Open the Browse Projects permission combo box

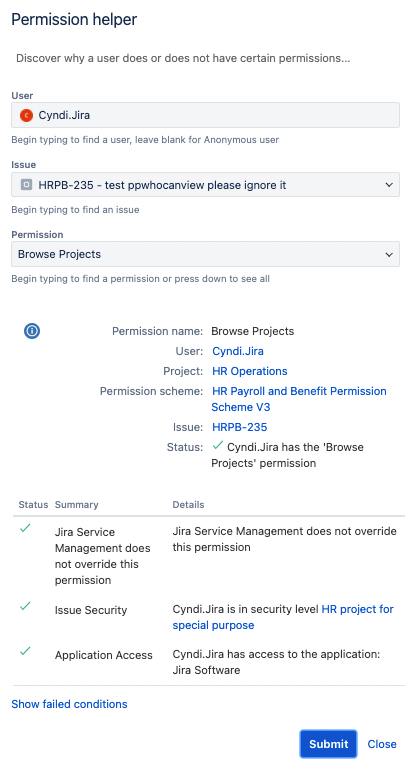pyautogui.click(x=205, y=254)
